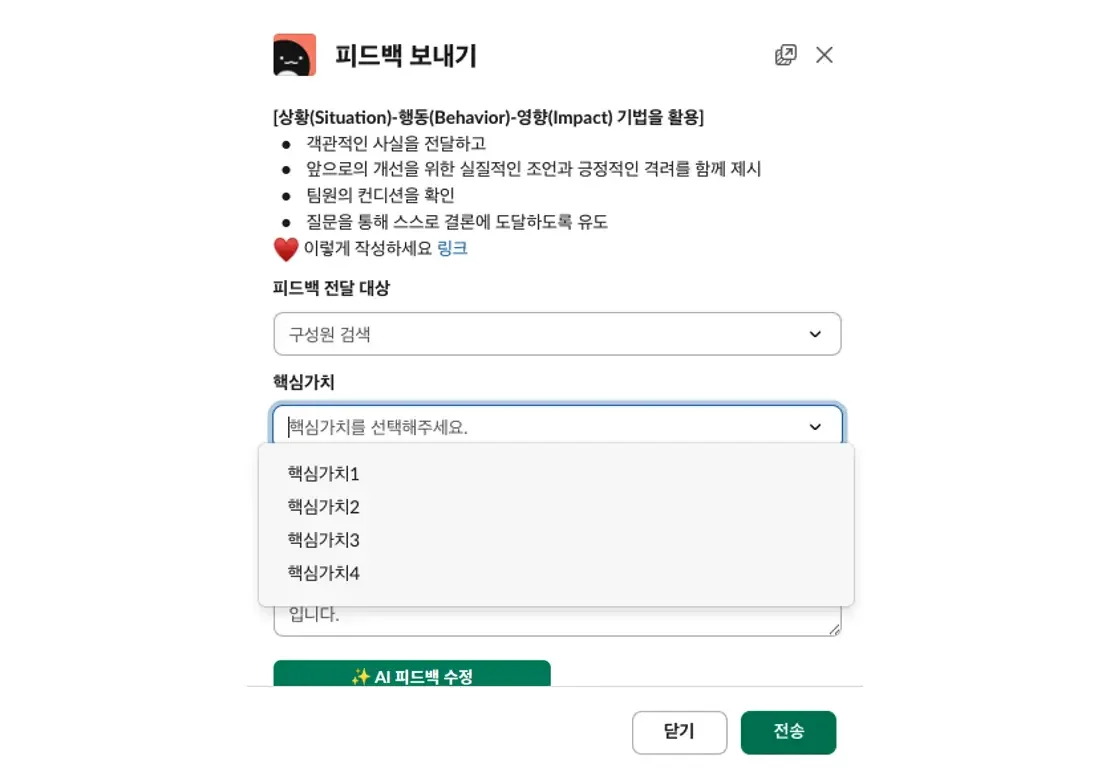
Task: Click the 피드백 전달 대상 label
Action: 331,288
